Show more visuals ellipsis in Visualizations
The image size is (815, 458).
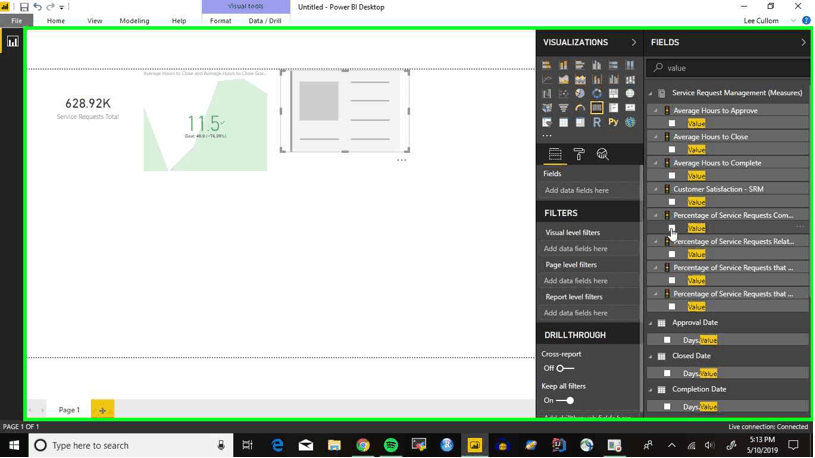pos(547,135)
